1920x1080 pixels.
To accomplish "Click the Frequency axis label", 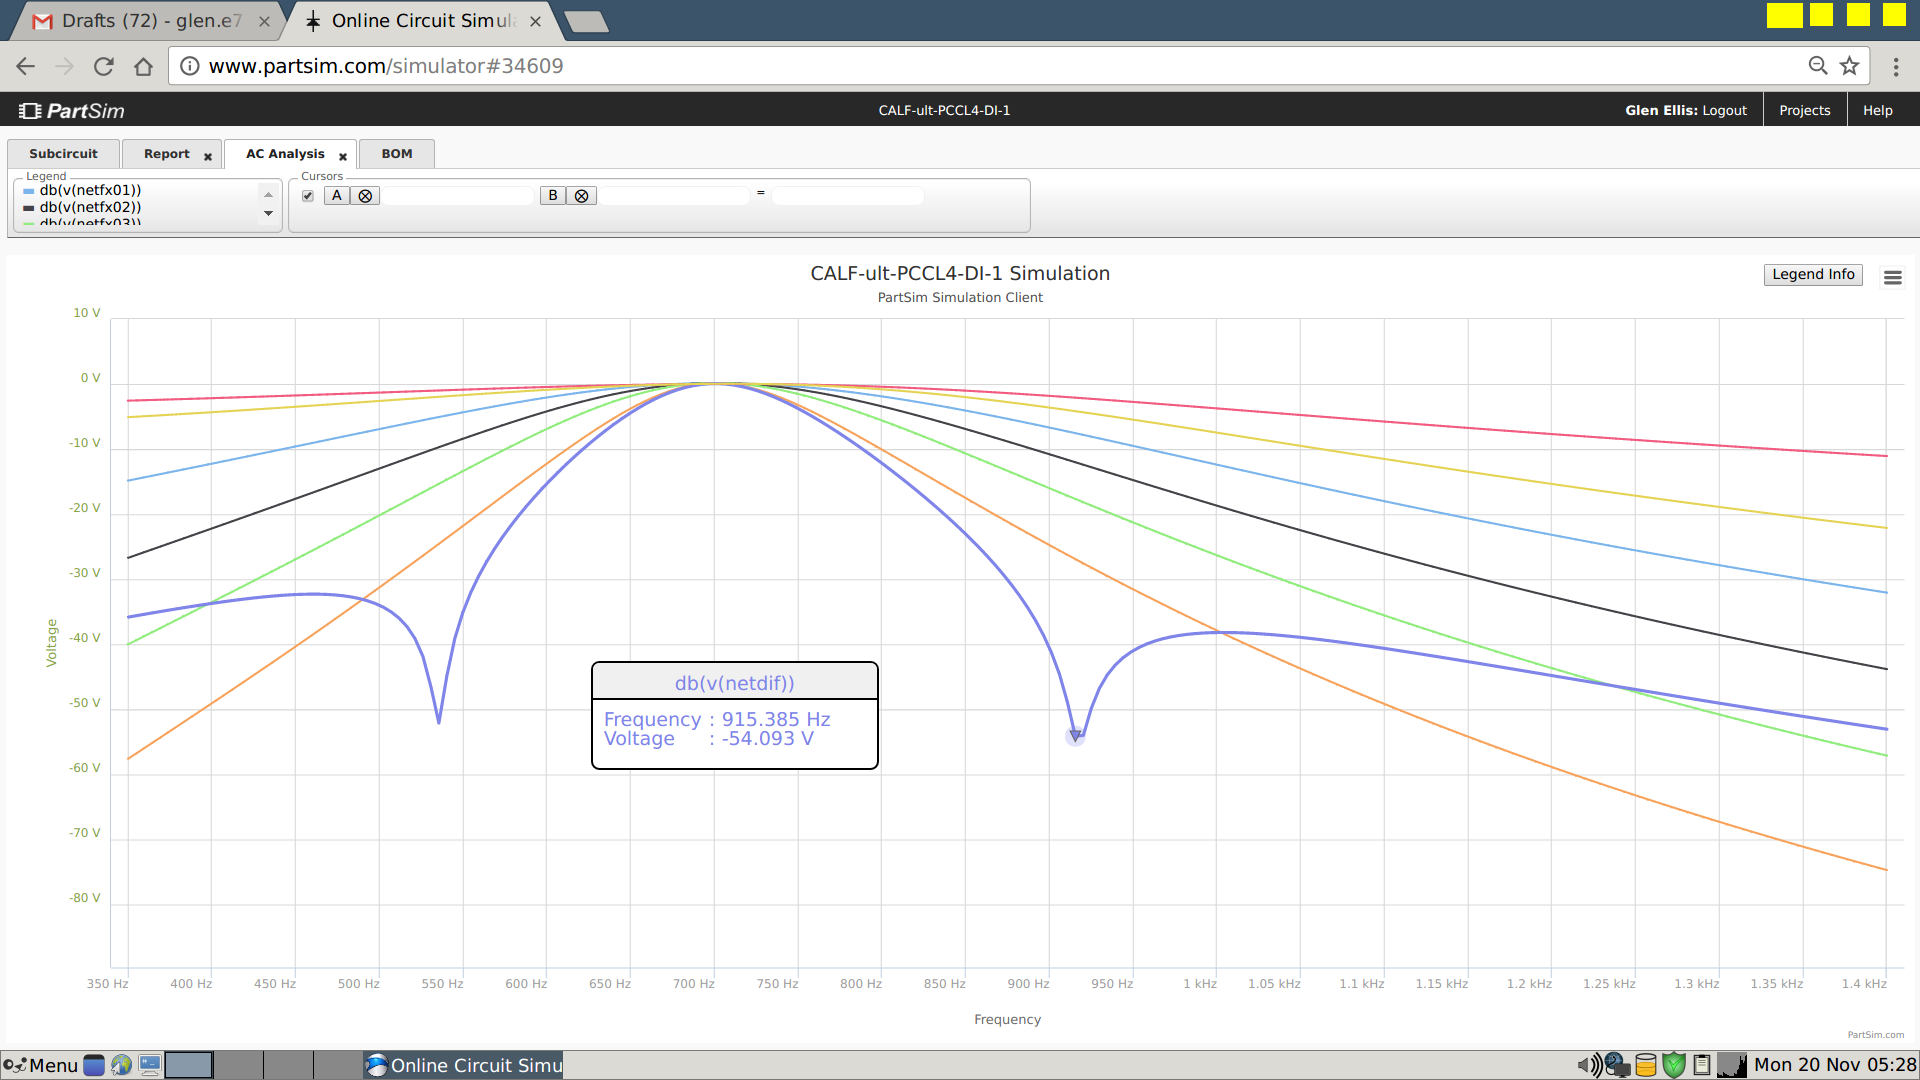I will pos(1007,1019).
